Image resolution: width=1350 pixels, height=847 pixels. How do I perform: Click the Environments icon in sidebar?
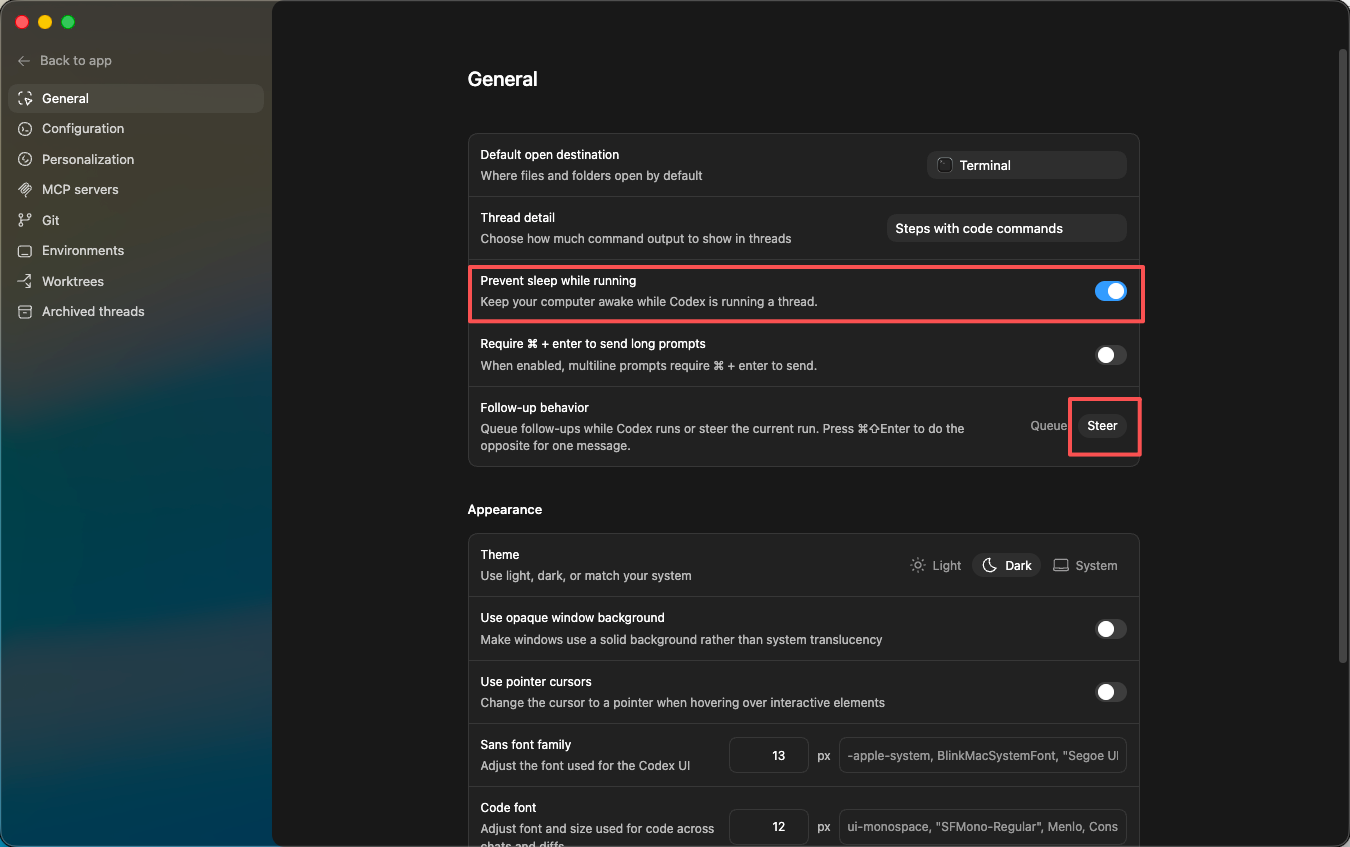[x=25, y=251]
